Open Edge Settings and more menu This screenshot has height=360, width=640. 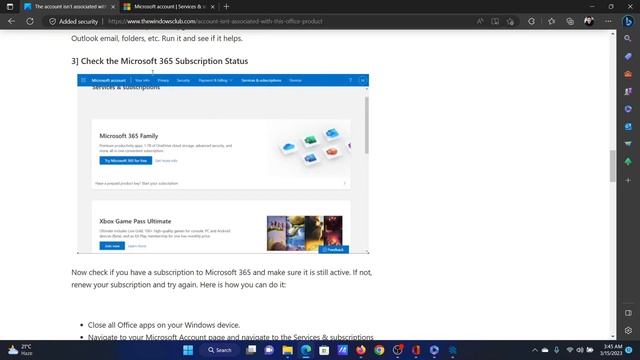tap(608, 21)
